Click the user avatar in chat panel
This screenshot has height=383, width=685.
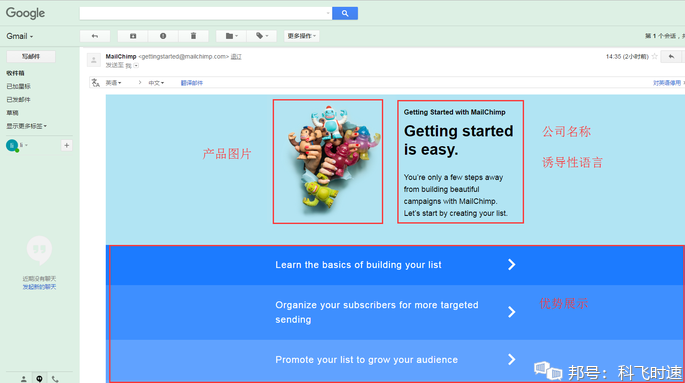[12, 145]
